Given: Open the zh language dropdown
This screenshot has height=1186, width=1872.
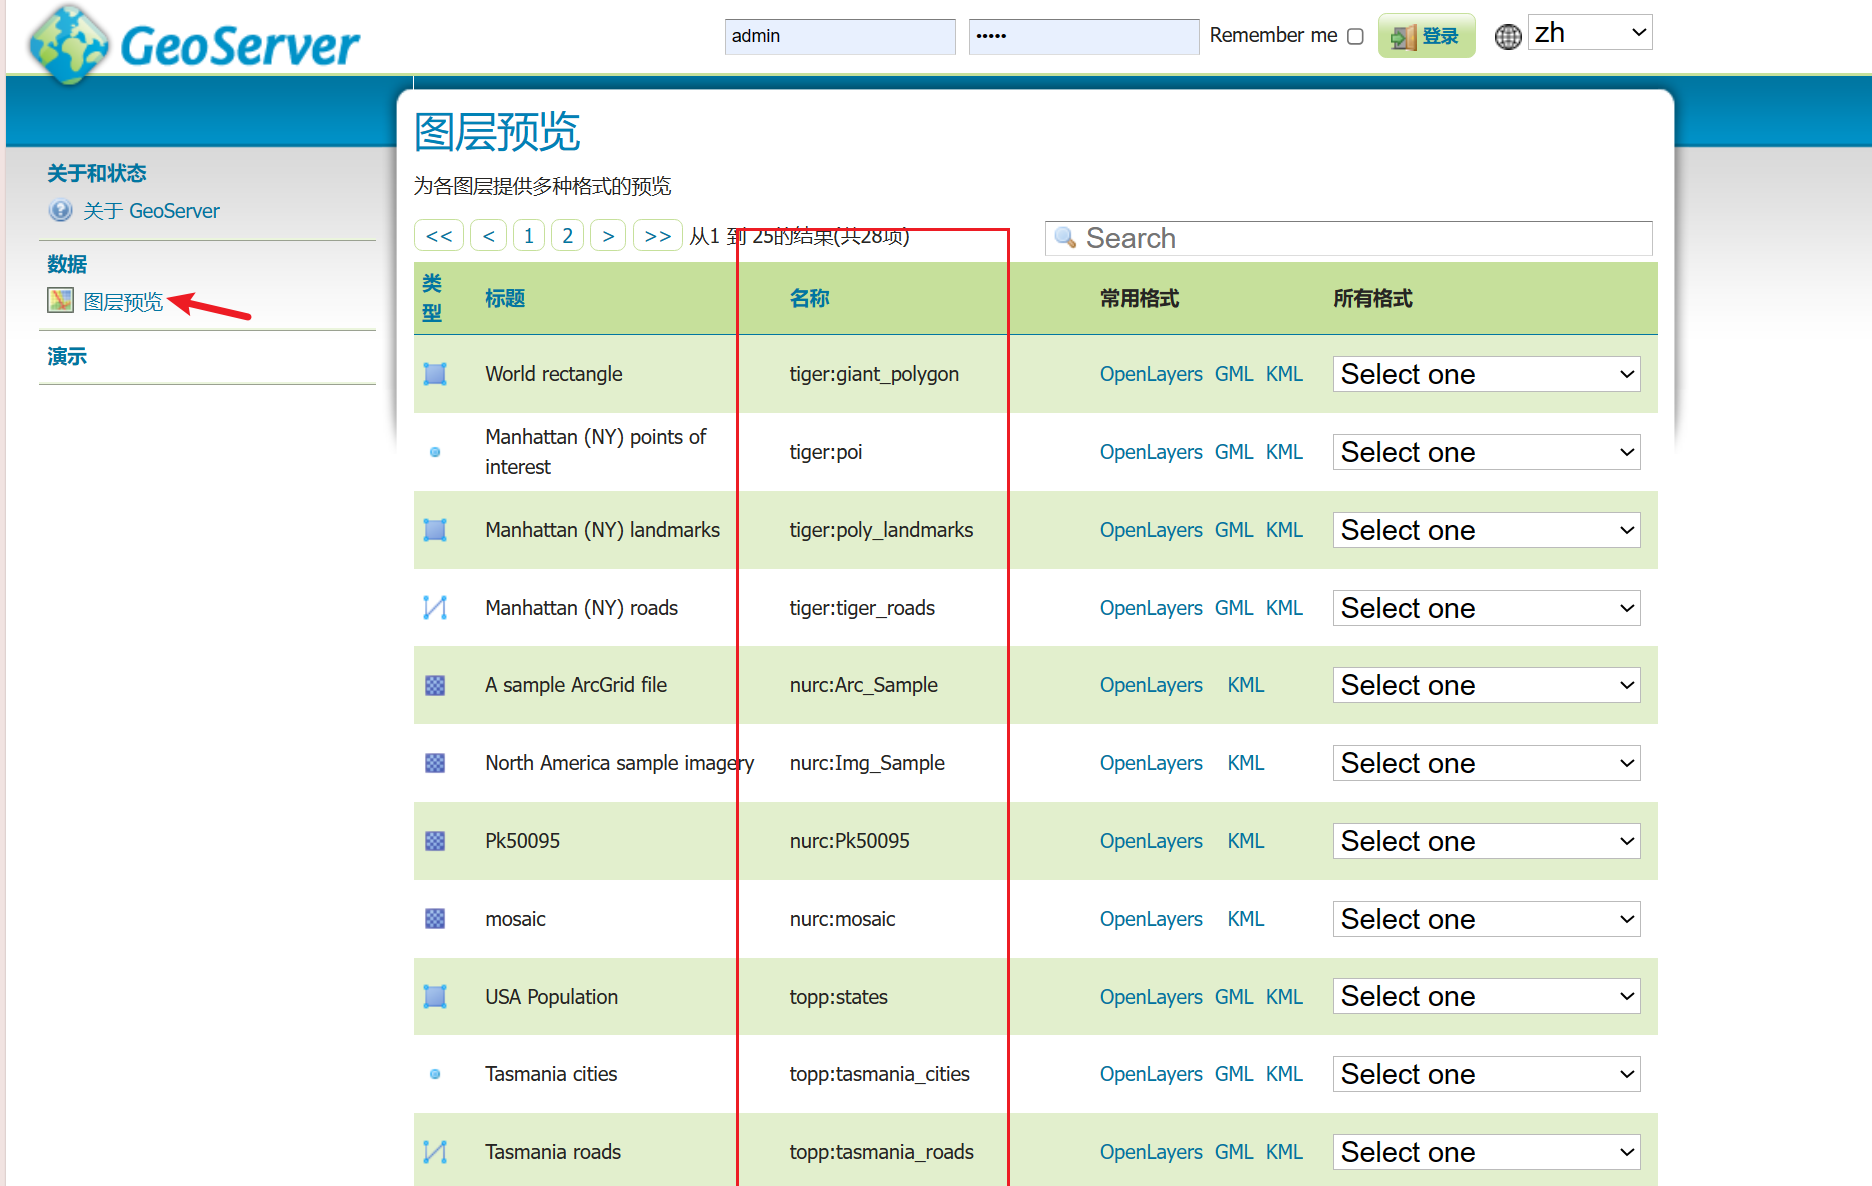Looking at the screenshot, I should (x=1589, y=33).
